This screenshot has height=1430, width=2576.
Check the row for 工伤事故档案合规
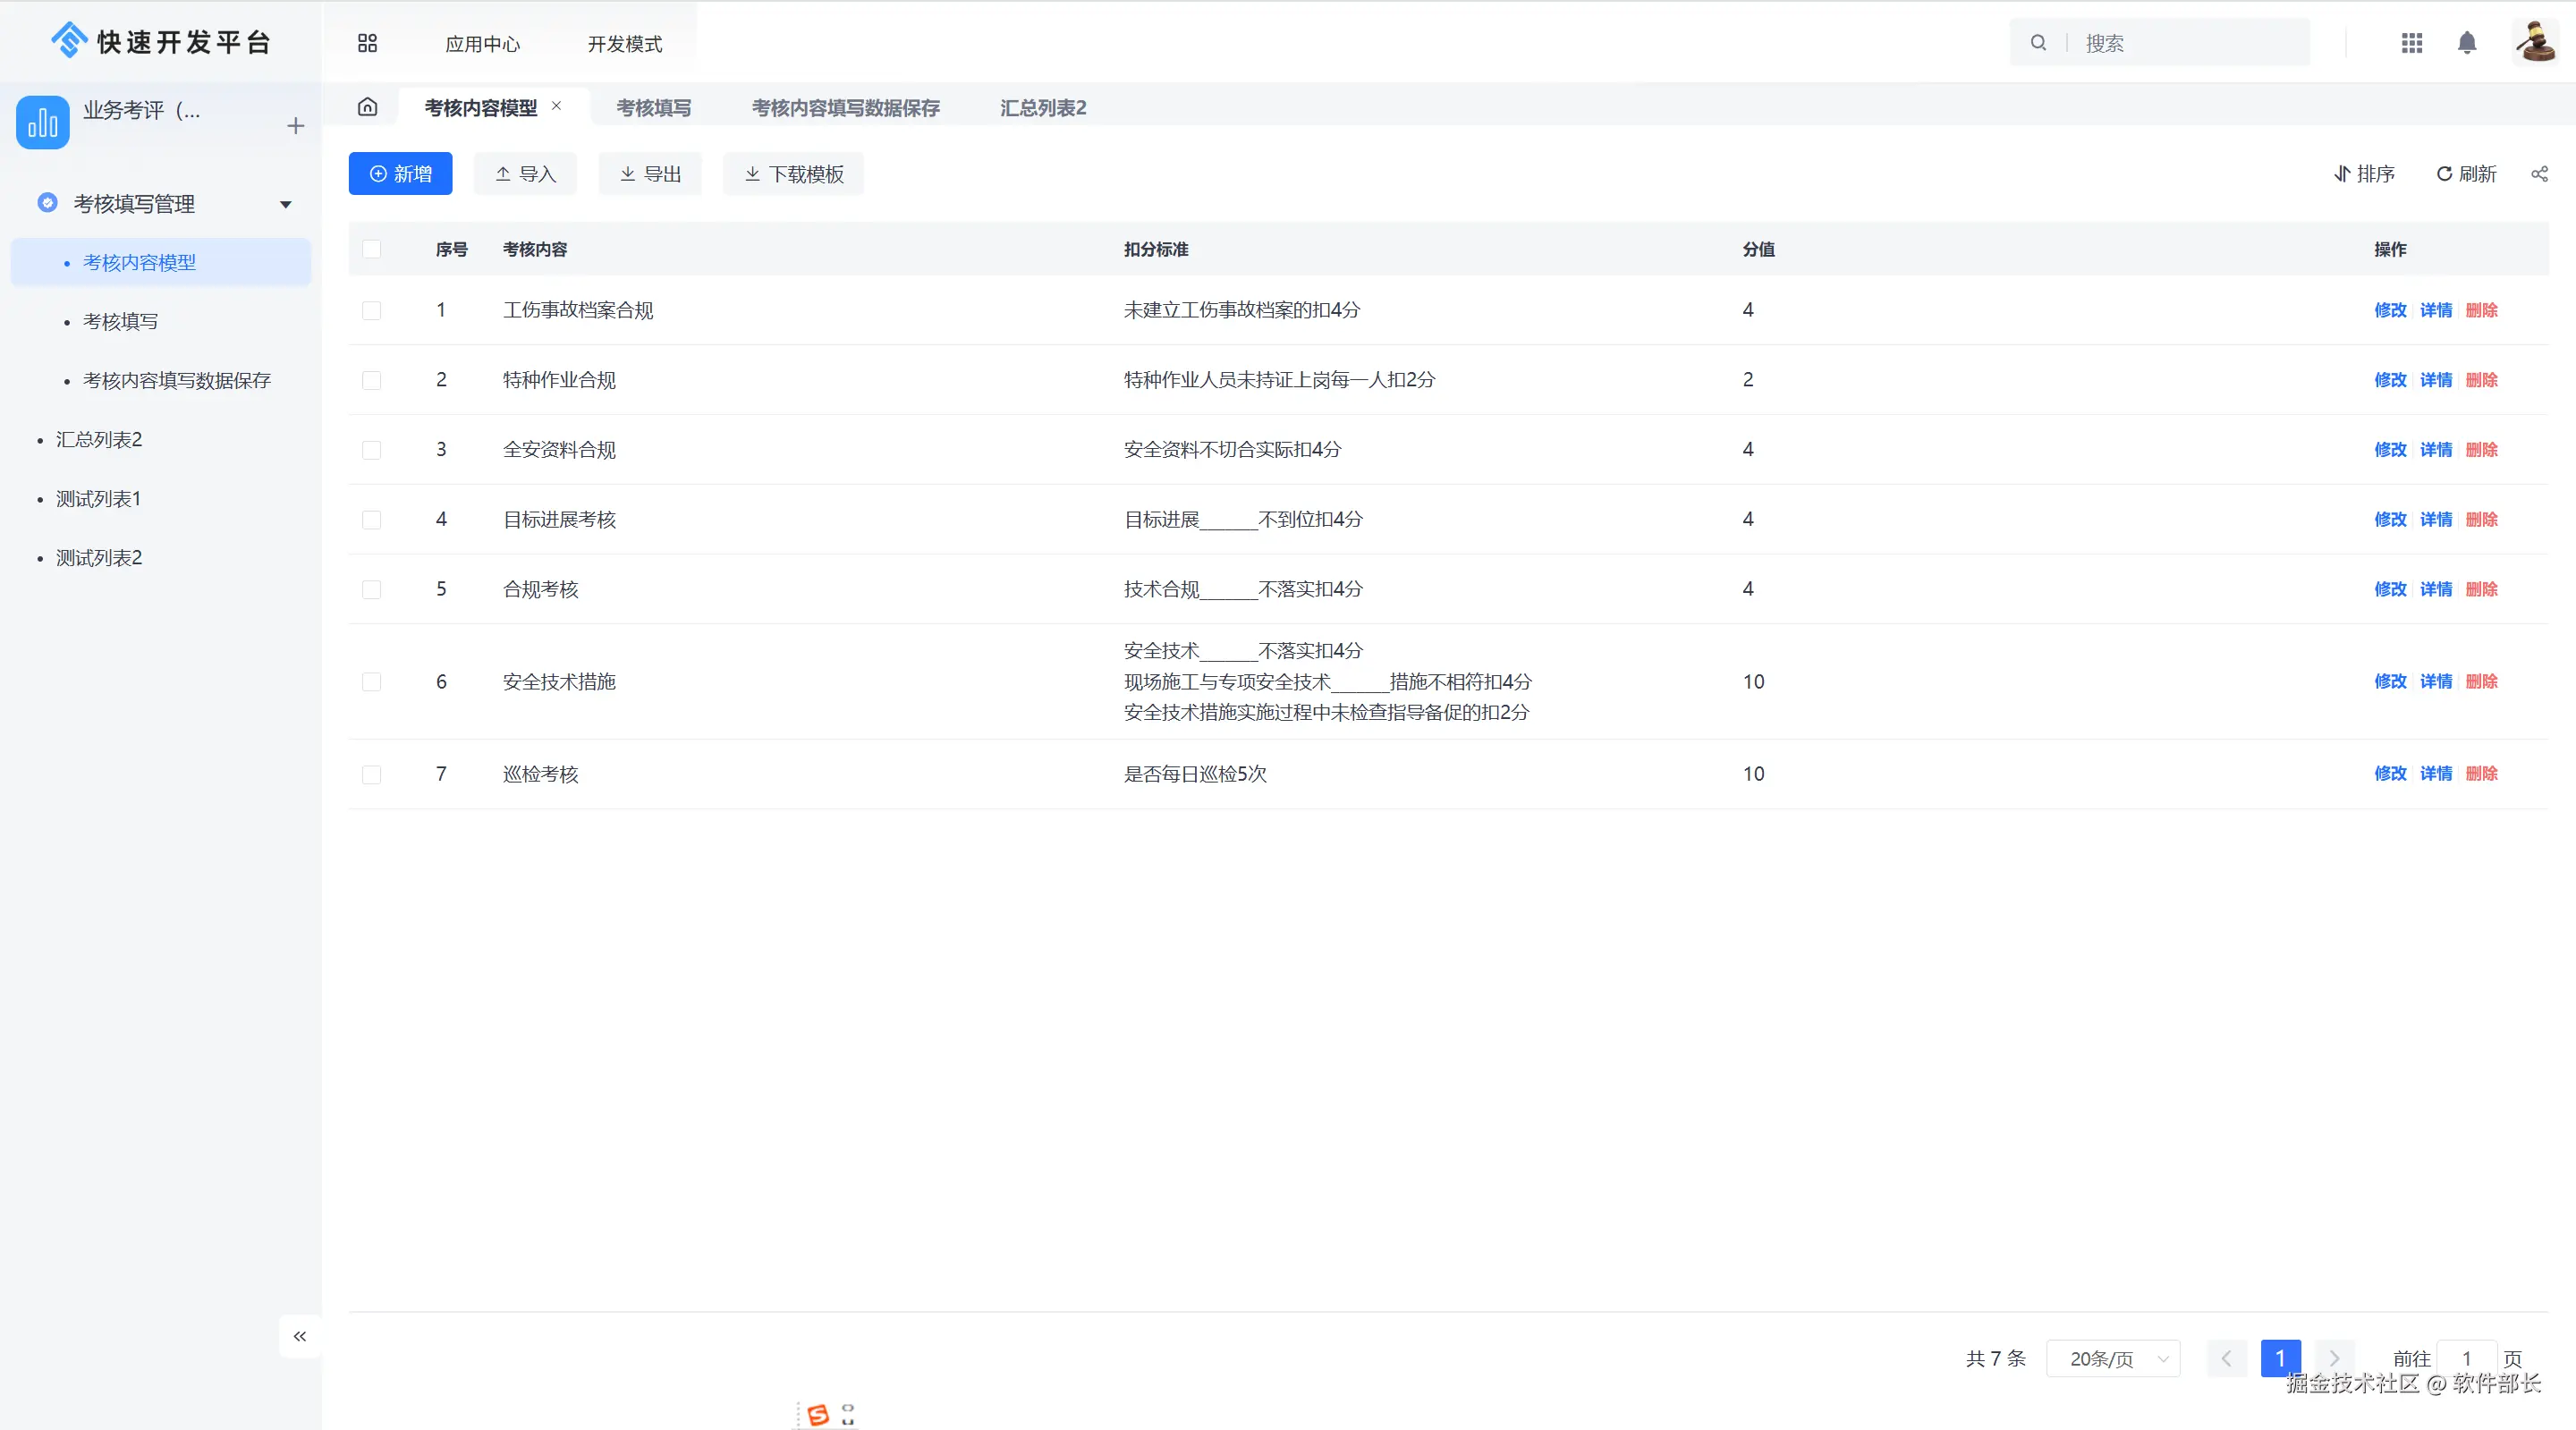point(371,310)
